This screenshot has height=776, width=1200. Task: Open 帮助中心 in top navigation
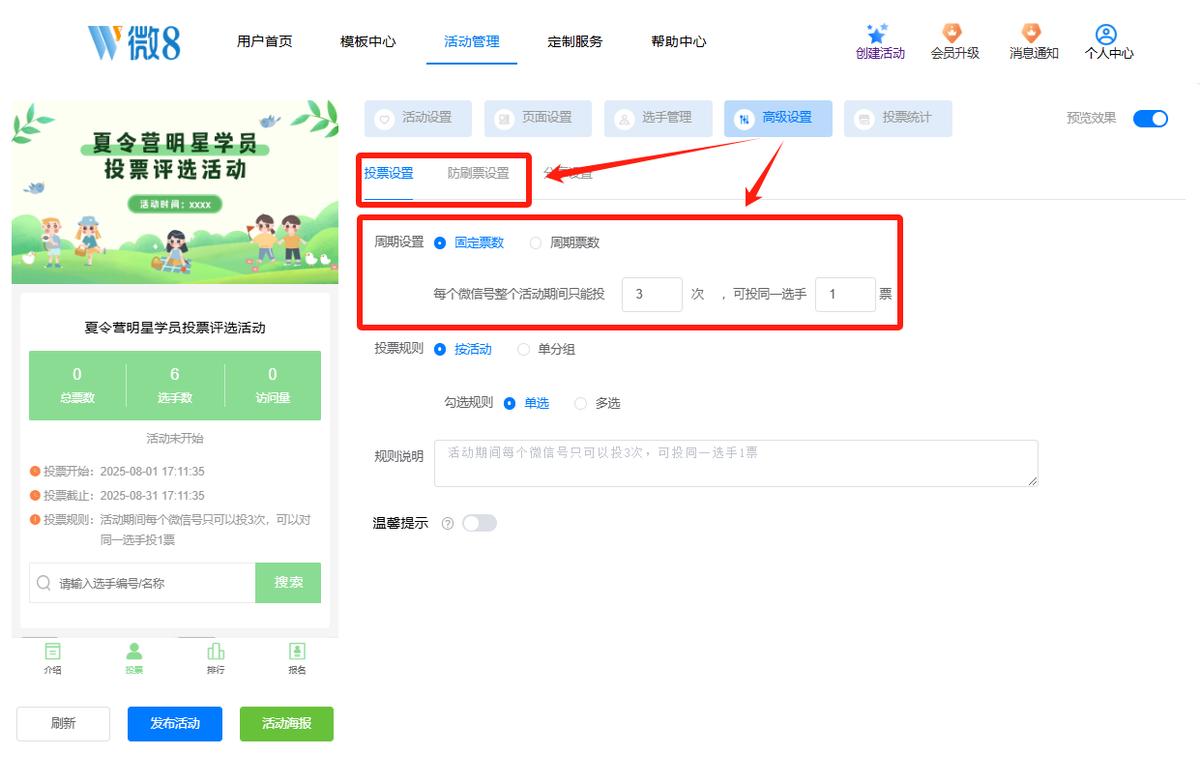pos(679,41)
